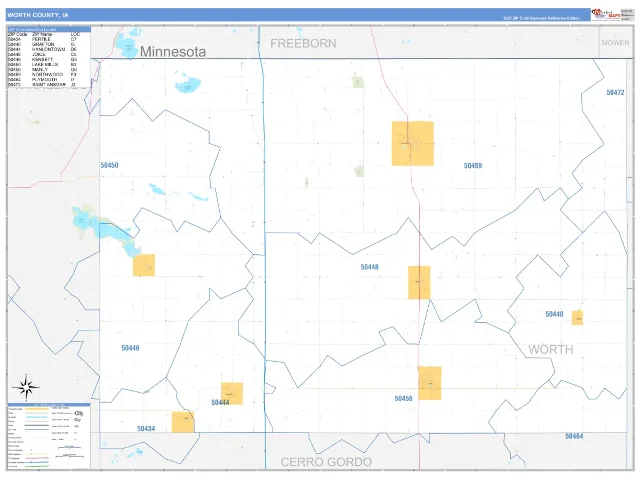Screen dimensions: 640x480
Task: Select the orange city square beside 50456
Action: tap(430, 383)
